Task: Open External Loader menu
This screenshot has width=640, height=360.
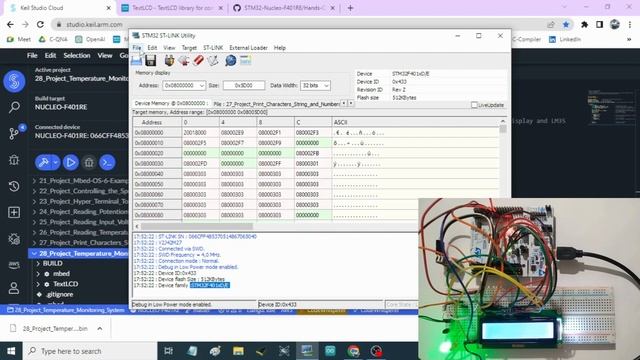Action: 248,48
